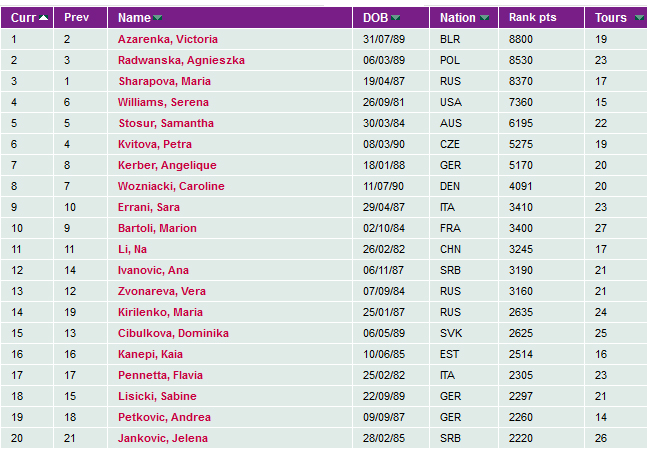View Stosur, Samantha player page
Image resolution: width=647 pixels, height=457 pixels.
[166, 123]
